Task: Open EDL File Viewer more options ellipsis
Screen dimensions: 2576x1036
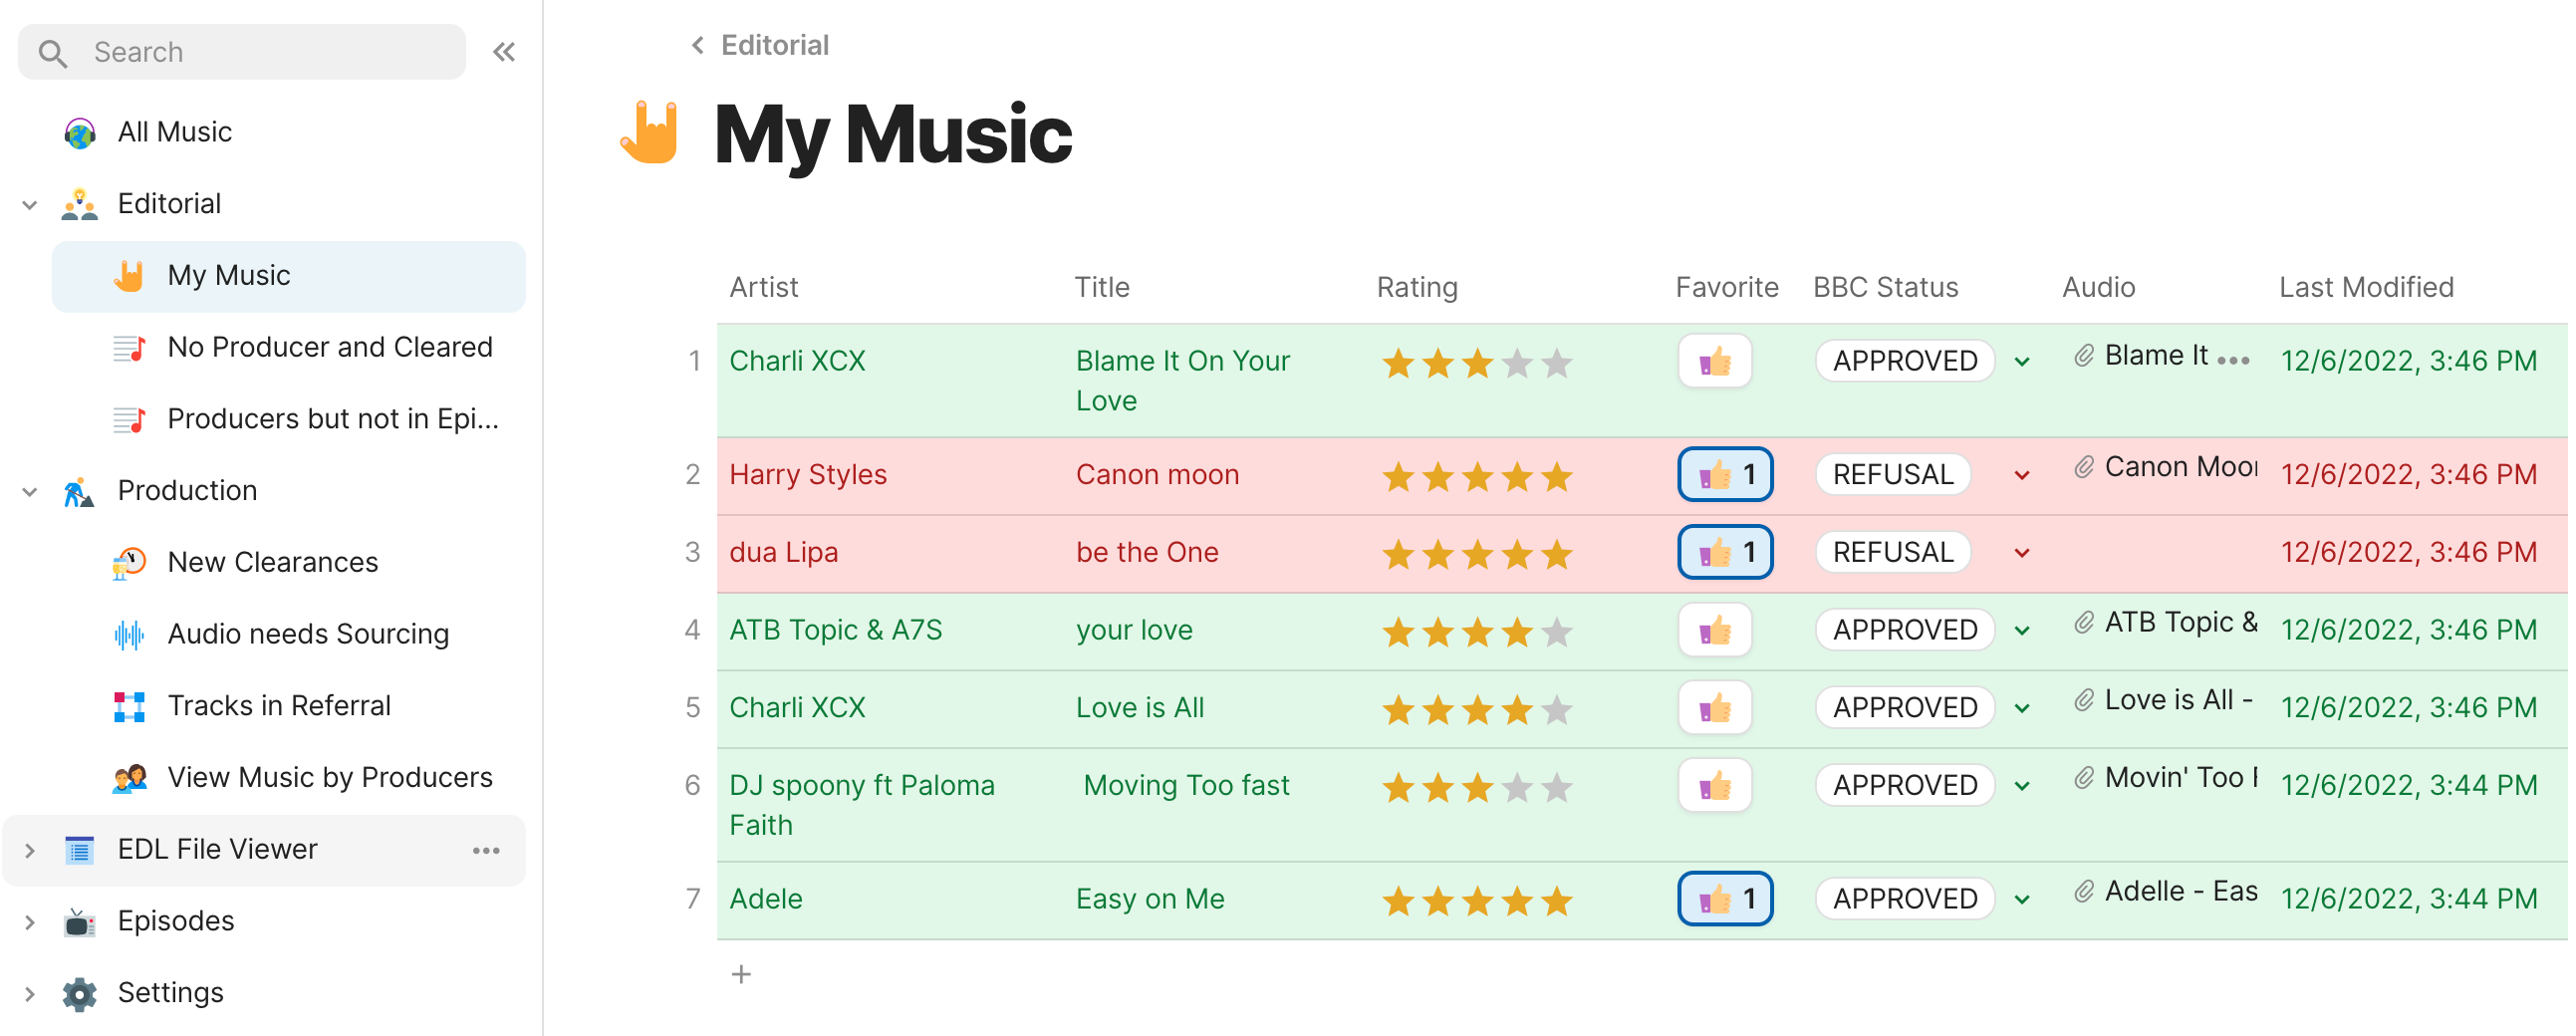Action: tap(486, 850)
